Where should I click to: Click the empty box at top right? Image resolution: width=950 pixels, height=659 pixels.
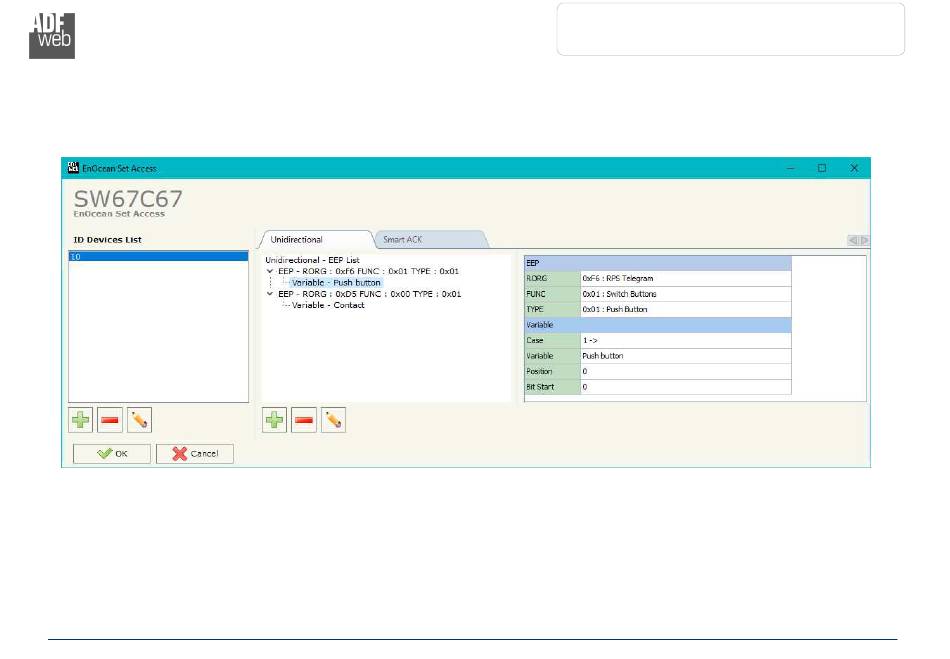[731, 29]
